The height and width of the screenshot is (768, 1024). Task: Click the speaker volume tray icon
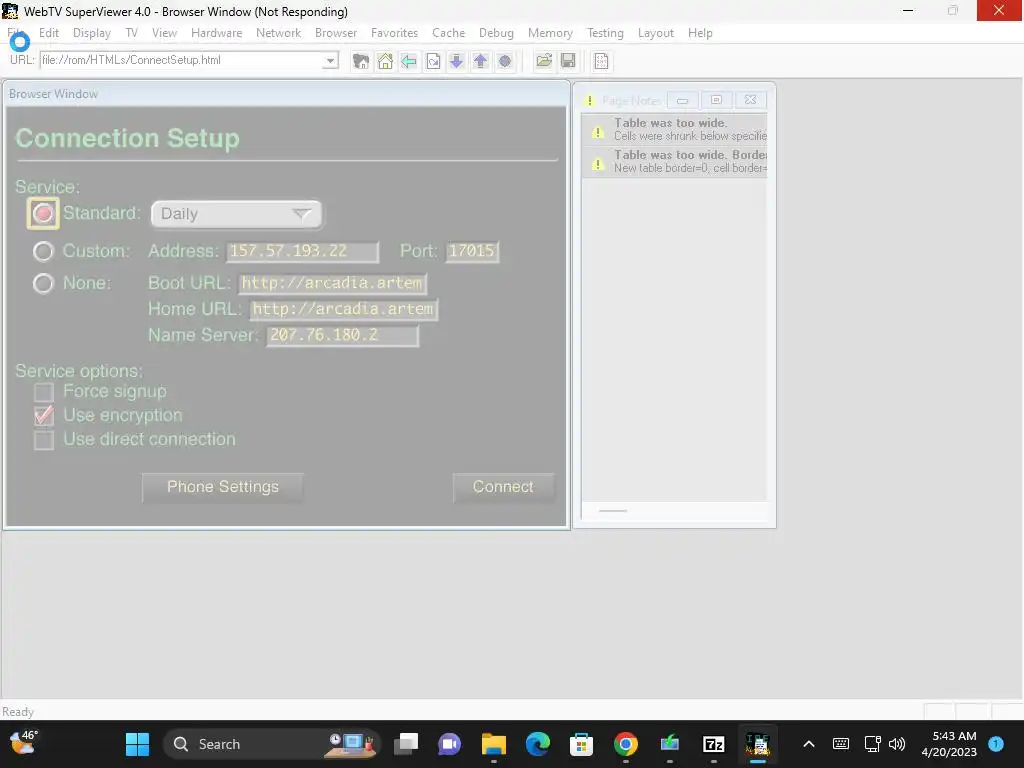pyautogui.click(x=897, y=744)
